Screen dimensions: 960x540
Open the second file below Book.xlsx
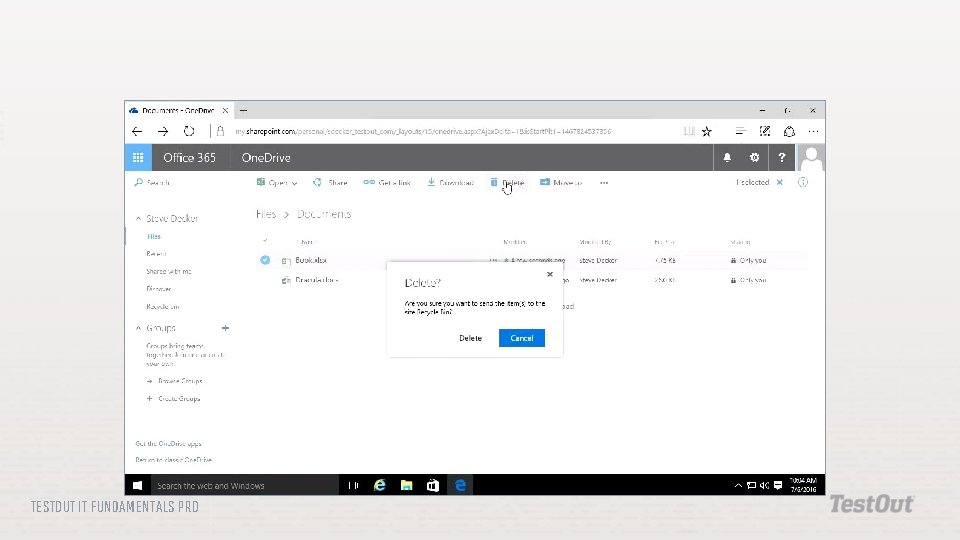317,280
